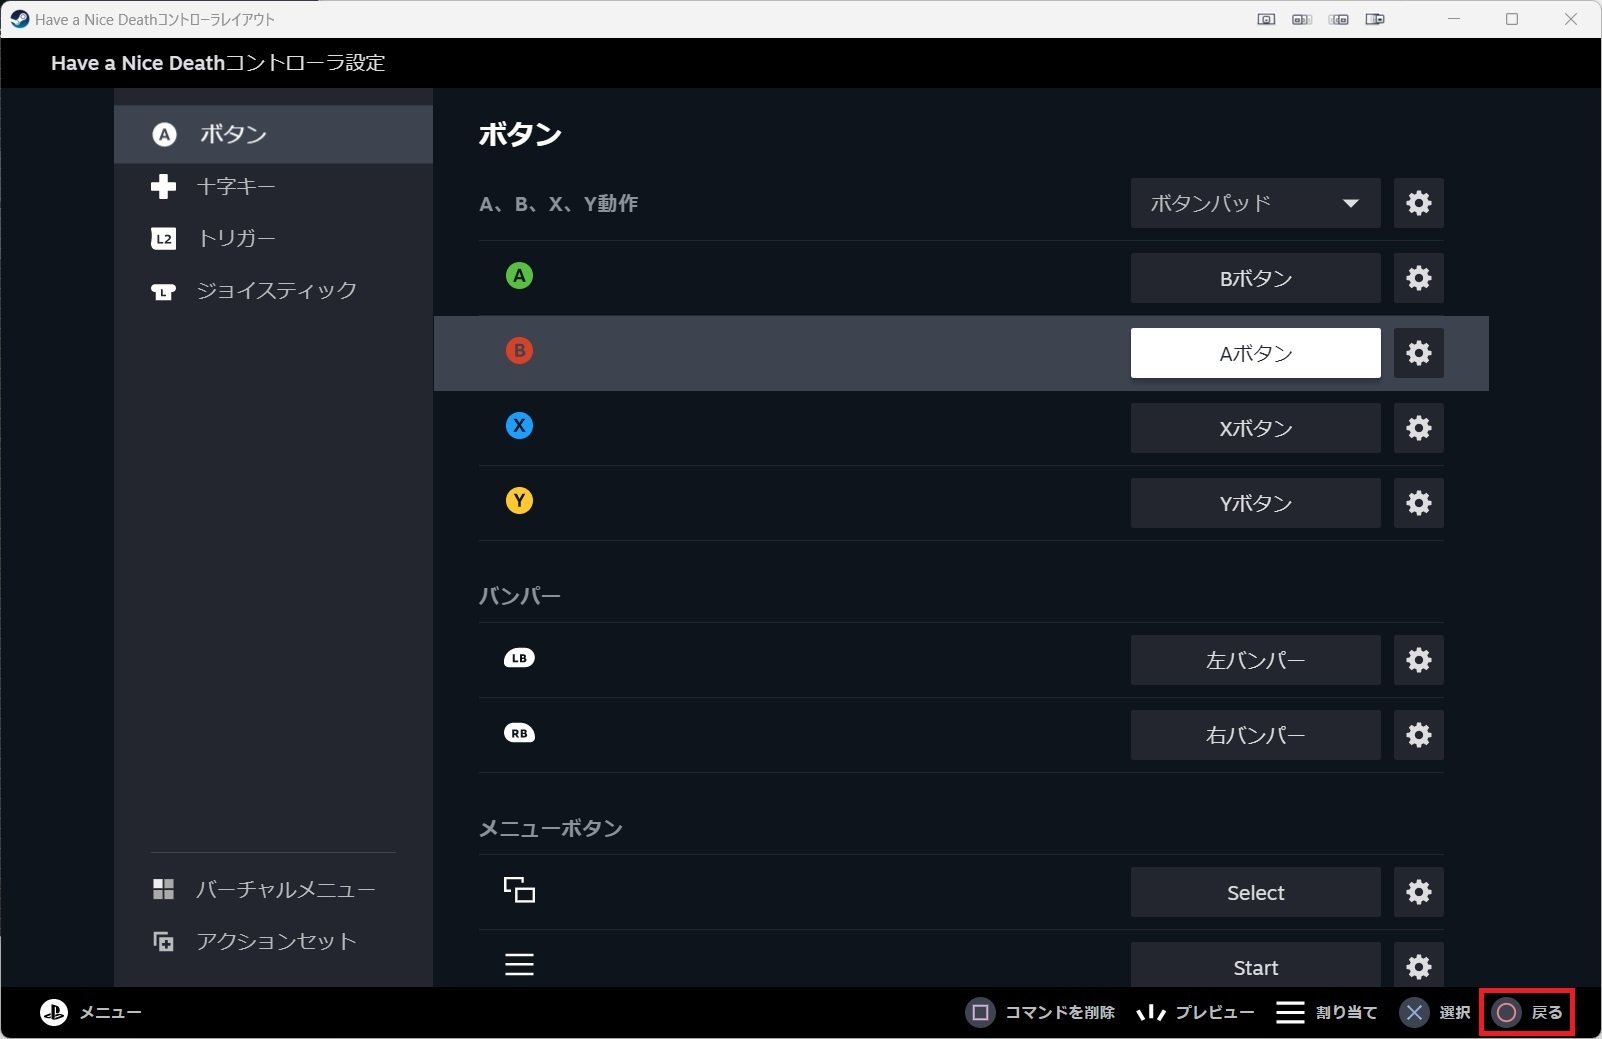Viewport: 1602px width, 1039px height.
Task: Click the Xボタン binding button
Action: click(x=1255, y=428)
